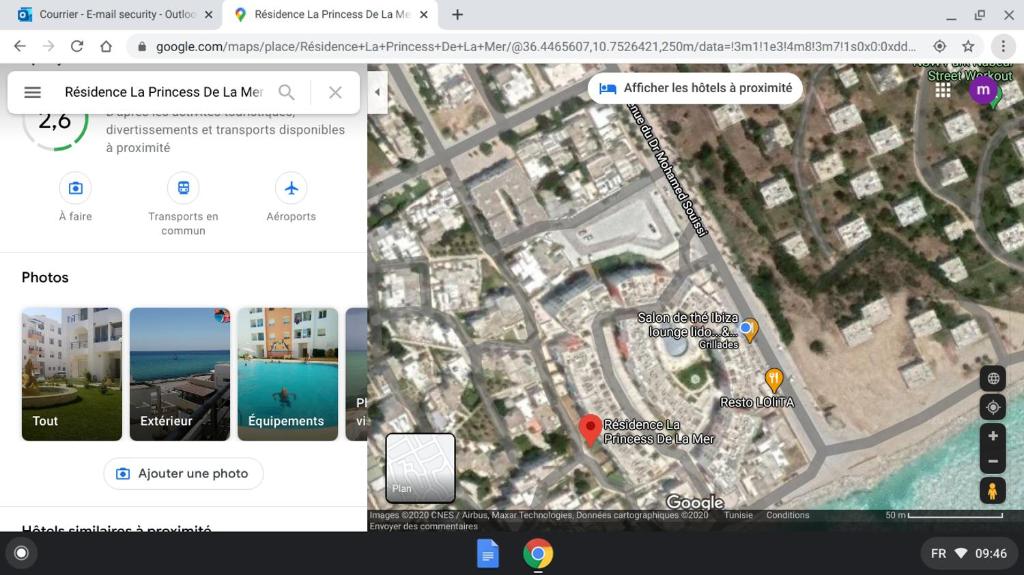Click the Resto LOLITA restaurant marker
This screenshot has width=1024, height=575.
[x=773, y=380]
